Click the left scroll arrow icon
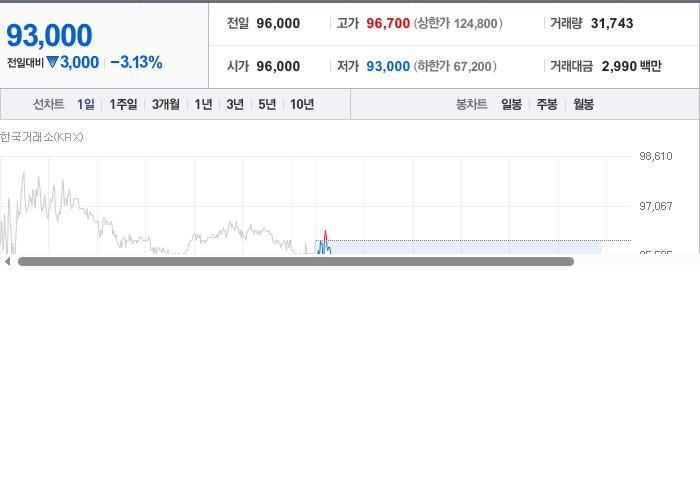 pyautogui.click(x=7, y=262)
